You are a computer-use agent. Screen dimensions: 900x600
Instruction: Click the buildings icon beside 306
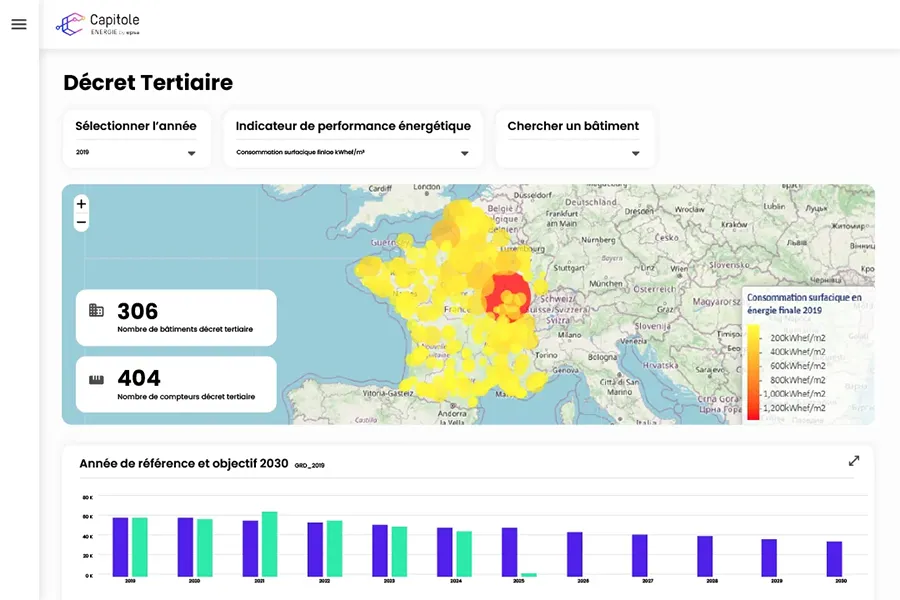click(x=96, y=311)
